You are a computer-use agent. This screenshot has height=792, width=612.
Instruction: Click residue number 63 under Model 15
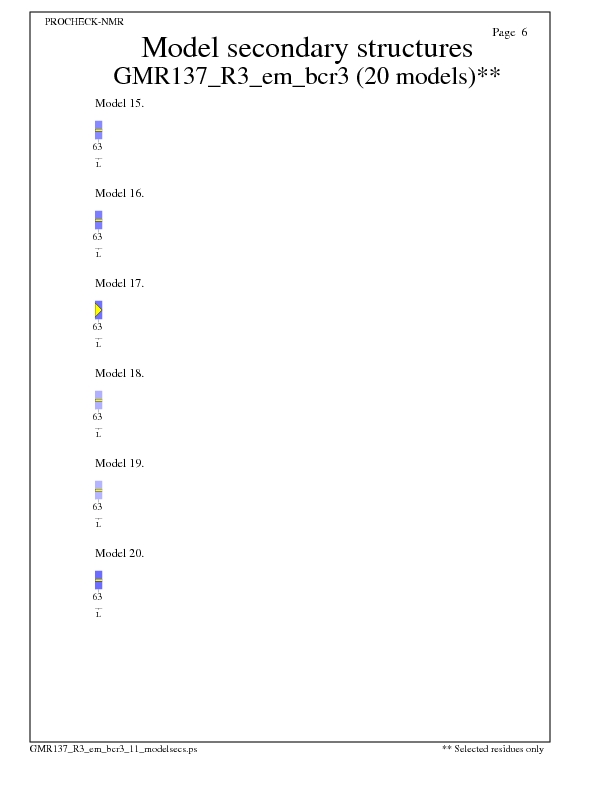point(98,147)
